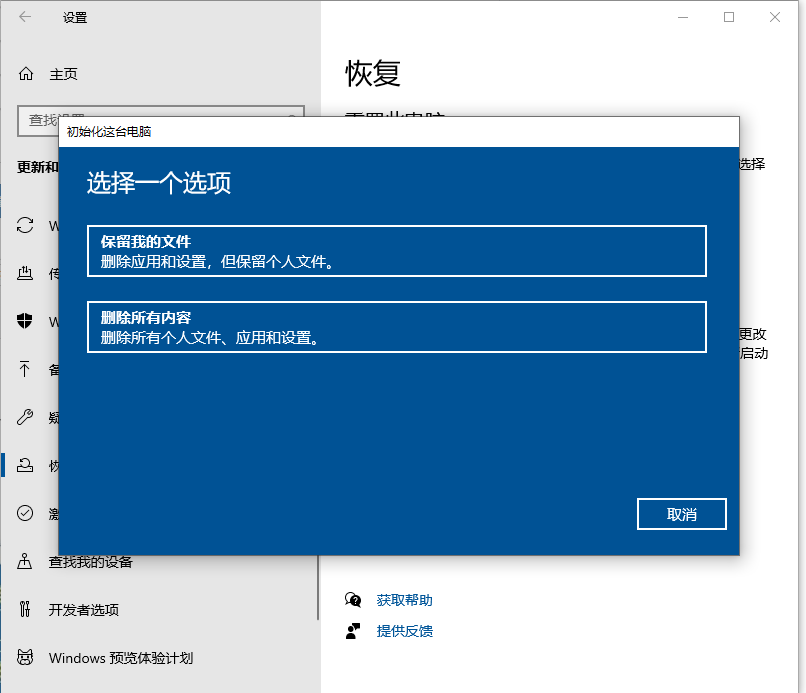Click the 取消 button in the dialog
The height and width of the screenshot is (693, 806).
coord(681,513)
